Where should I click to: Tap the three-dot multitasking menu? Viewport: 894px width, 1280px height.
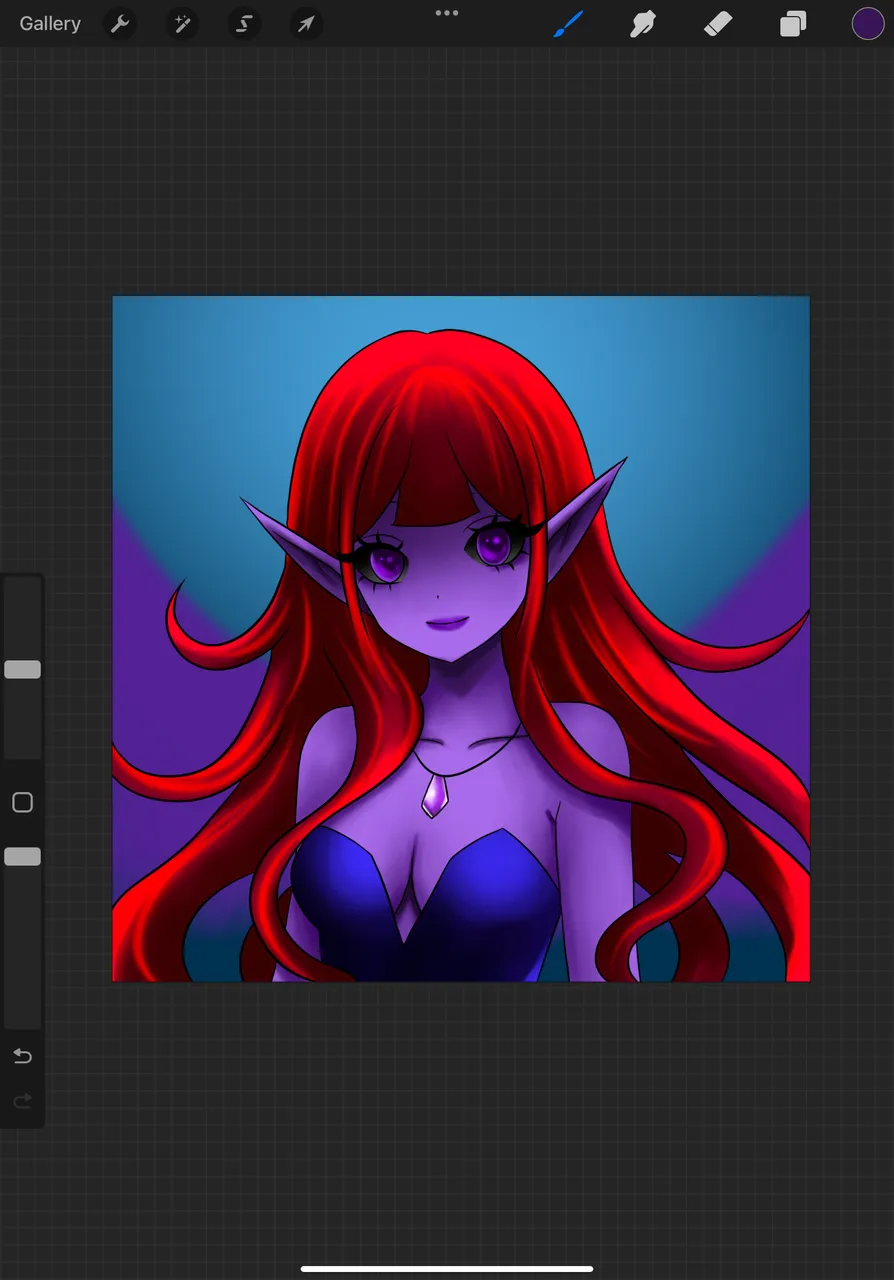[447, 13]
